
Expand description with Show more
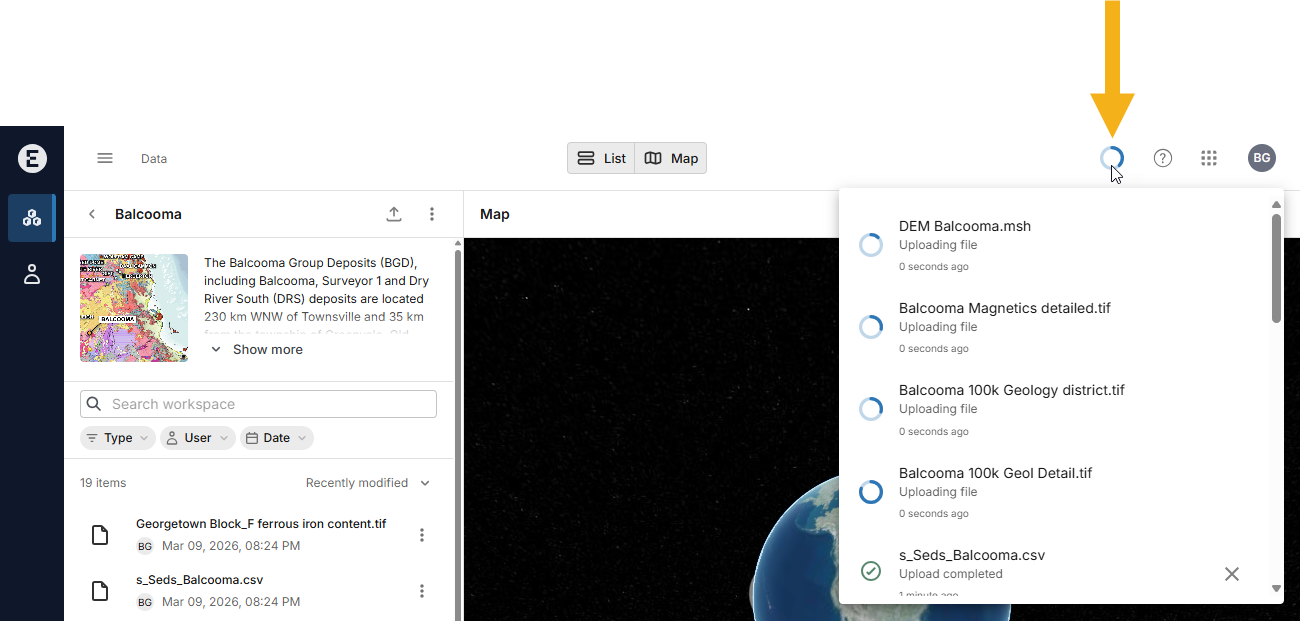pyautogui.click(x=257, y=350)
